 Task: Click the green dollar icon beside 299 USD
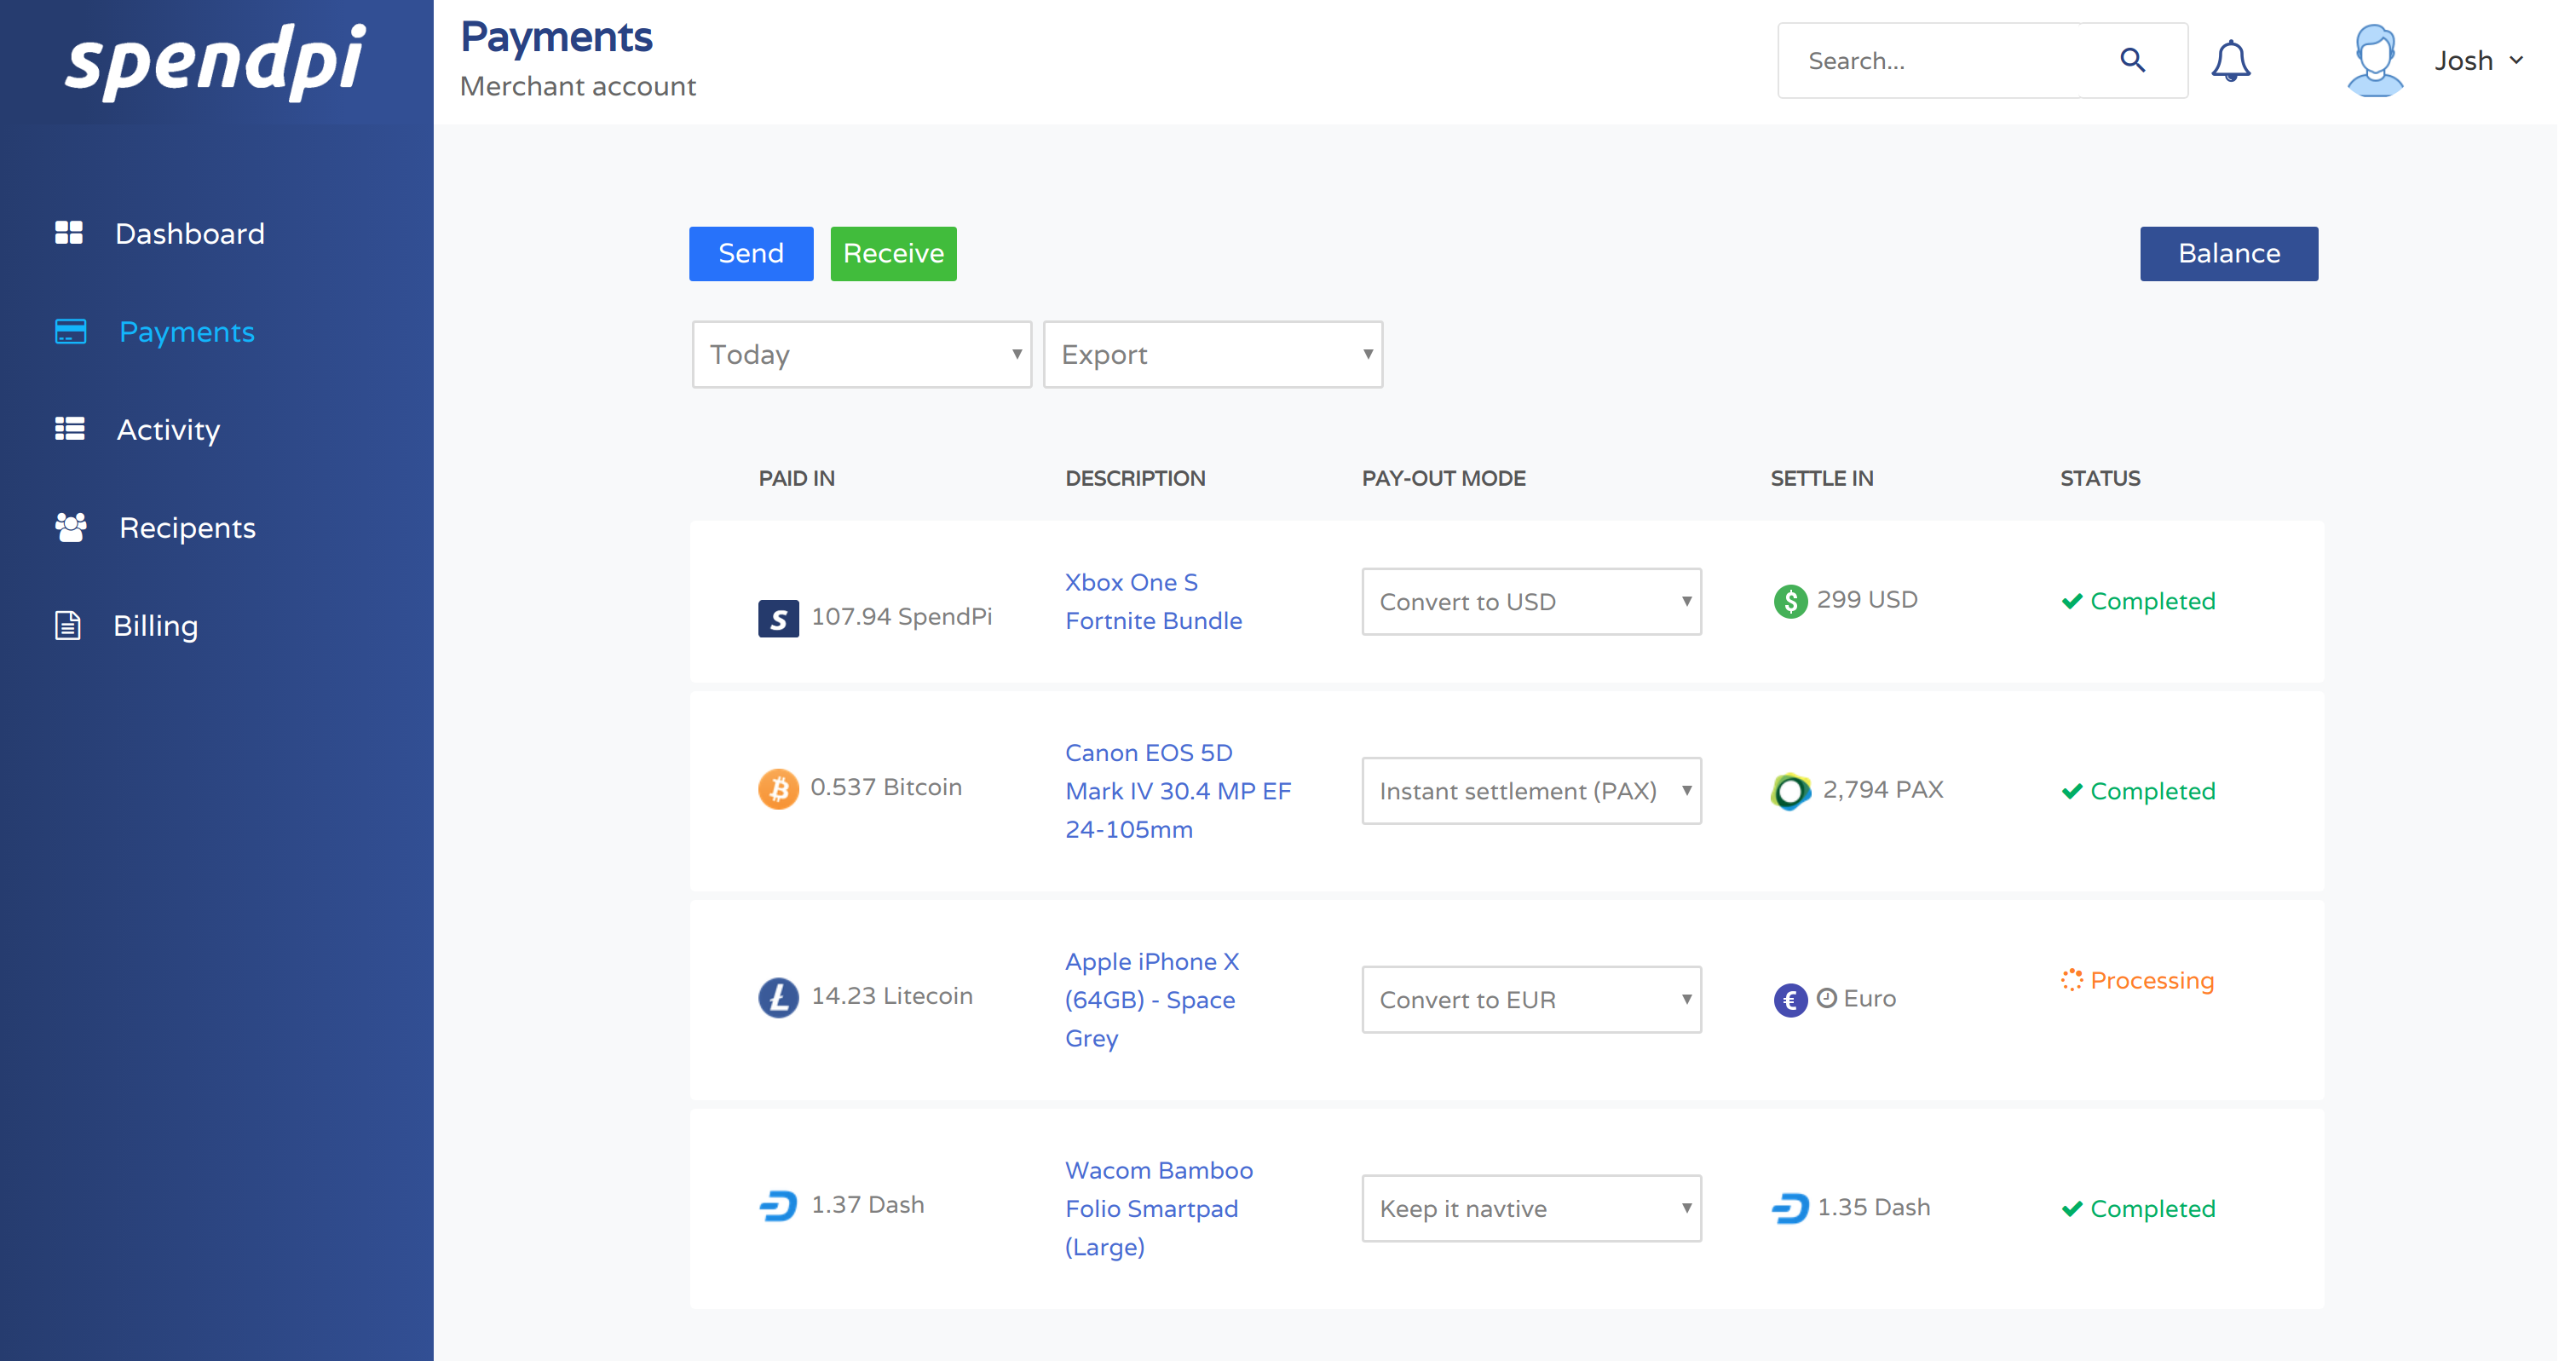click(x=1790, y=601)
